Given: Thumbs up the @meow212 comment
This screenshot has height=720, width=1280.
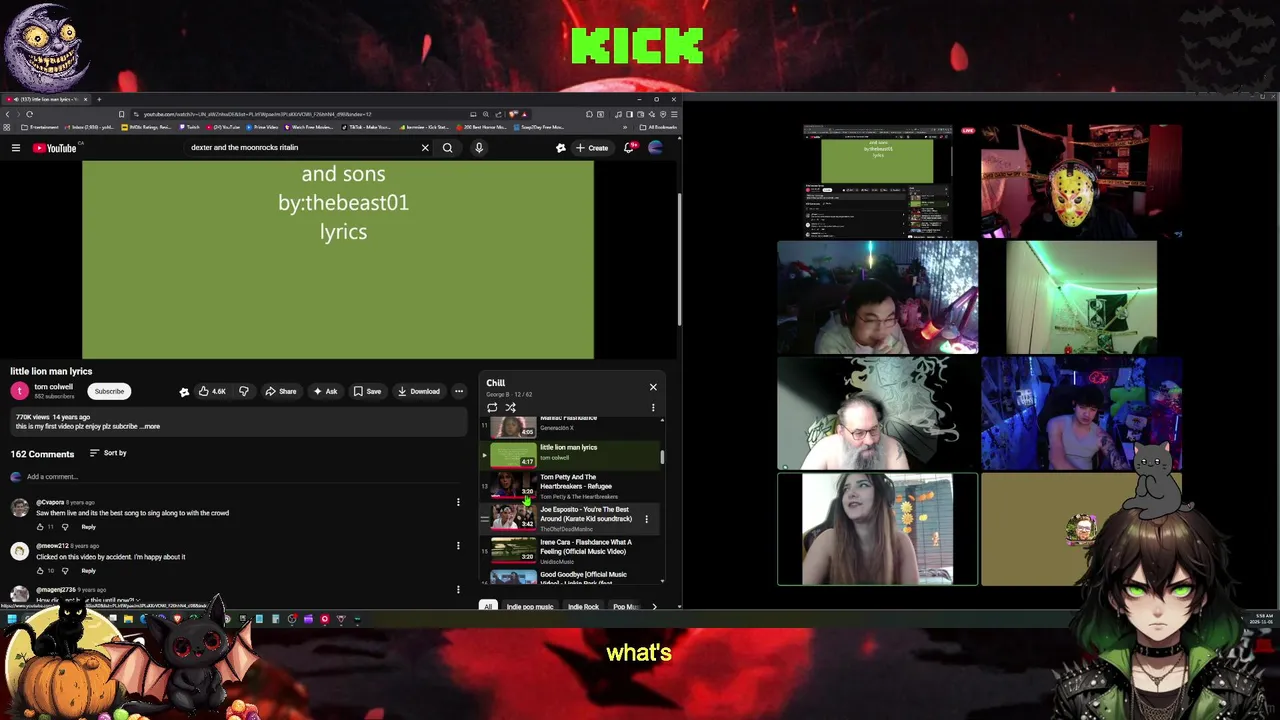Looking at the screenshot, I should 41,571.
